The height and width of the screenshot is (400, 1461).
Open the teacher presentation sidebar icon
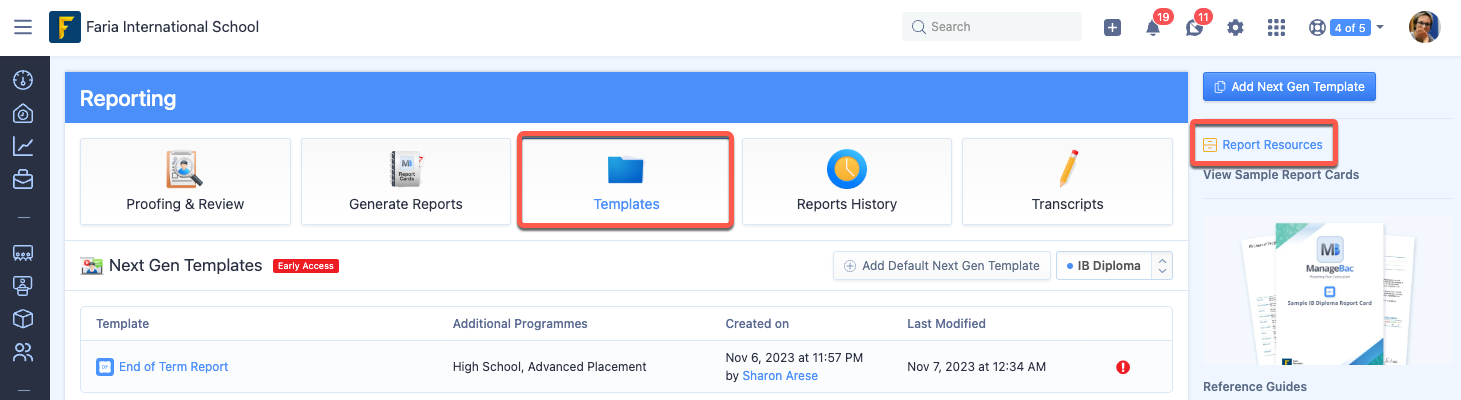tap(23, 285)
